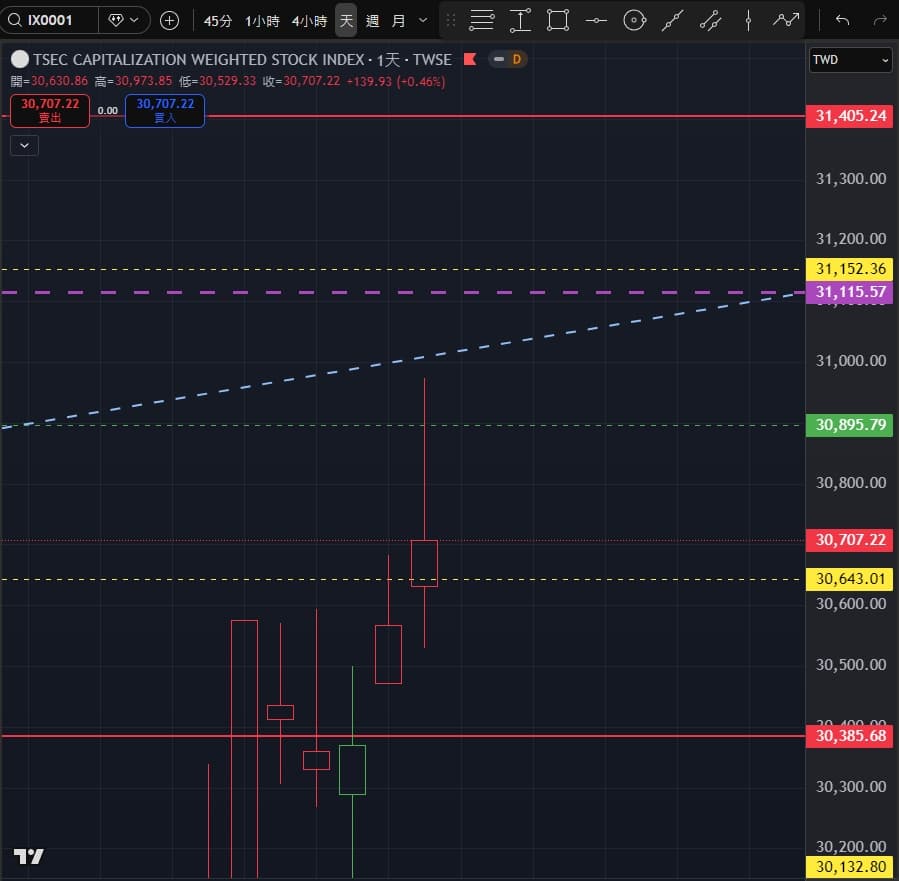Select the circle drawing tool

[634, 21]
